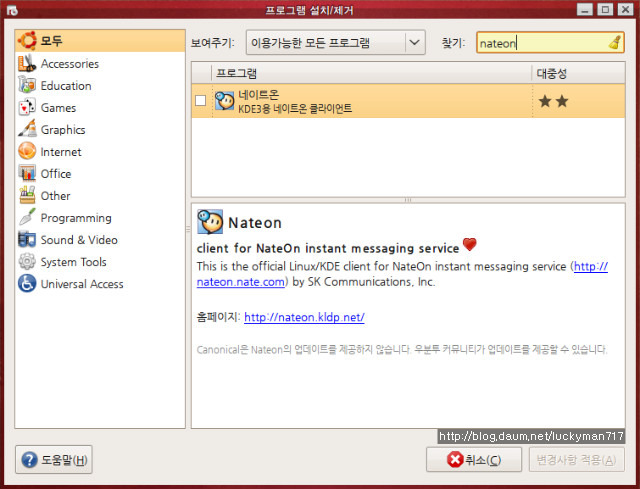Viewport: 640px width, 489px height.
Task: Click the Games cards icon
Action: tap(27, 107)
